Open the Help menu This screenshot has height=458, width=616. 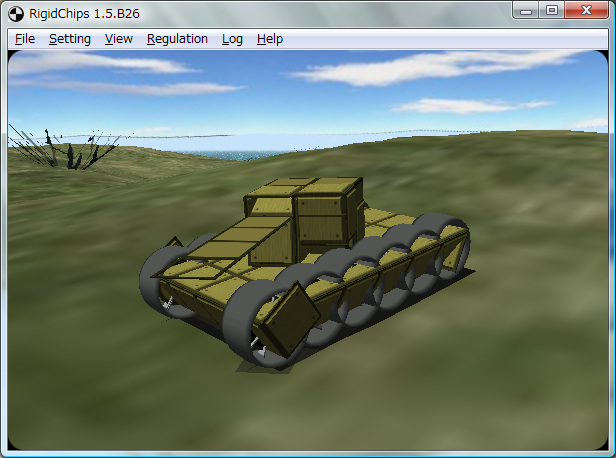point(269,39)
